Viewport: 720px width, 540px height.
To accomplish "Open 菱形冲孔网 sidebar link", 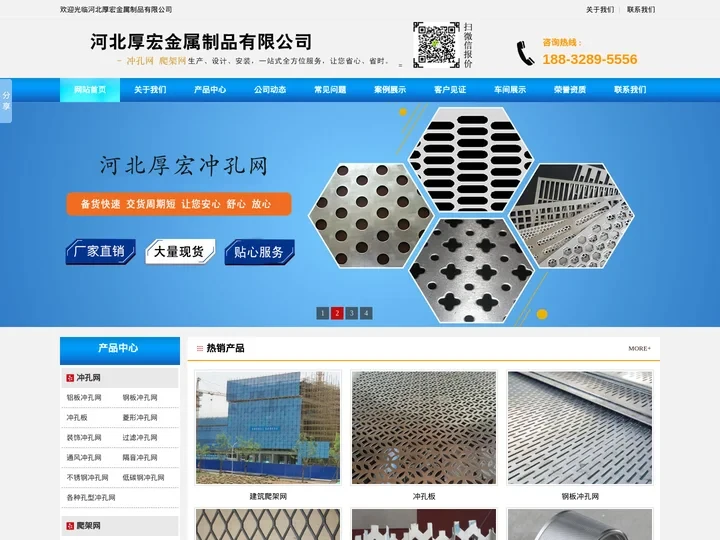I will point(140,417).
